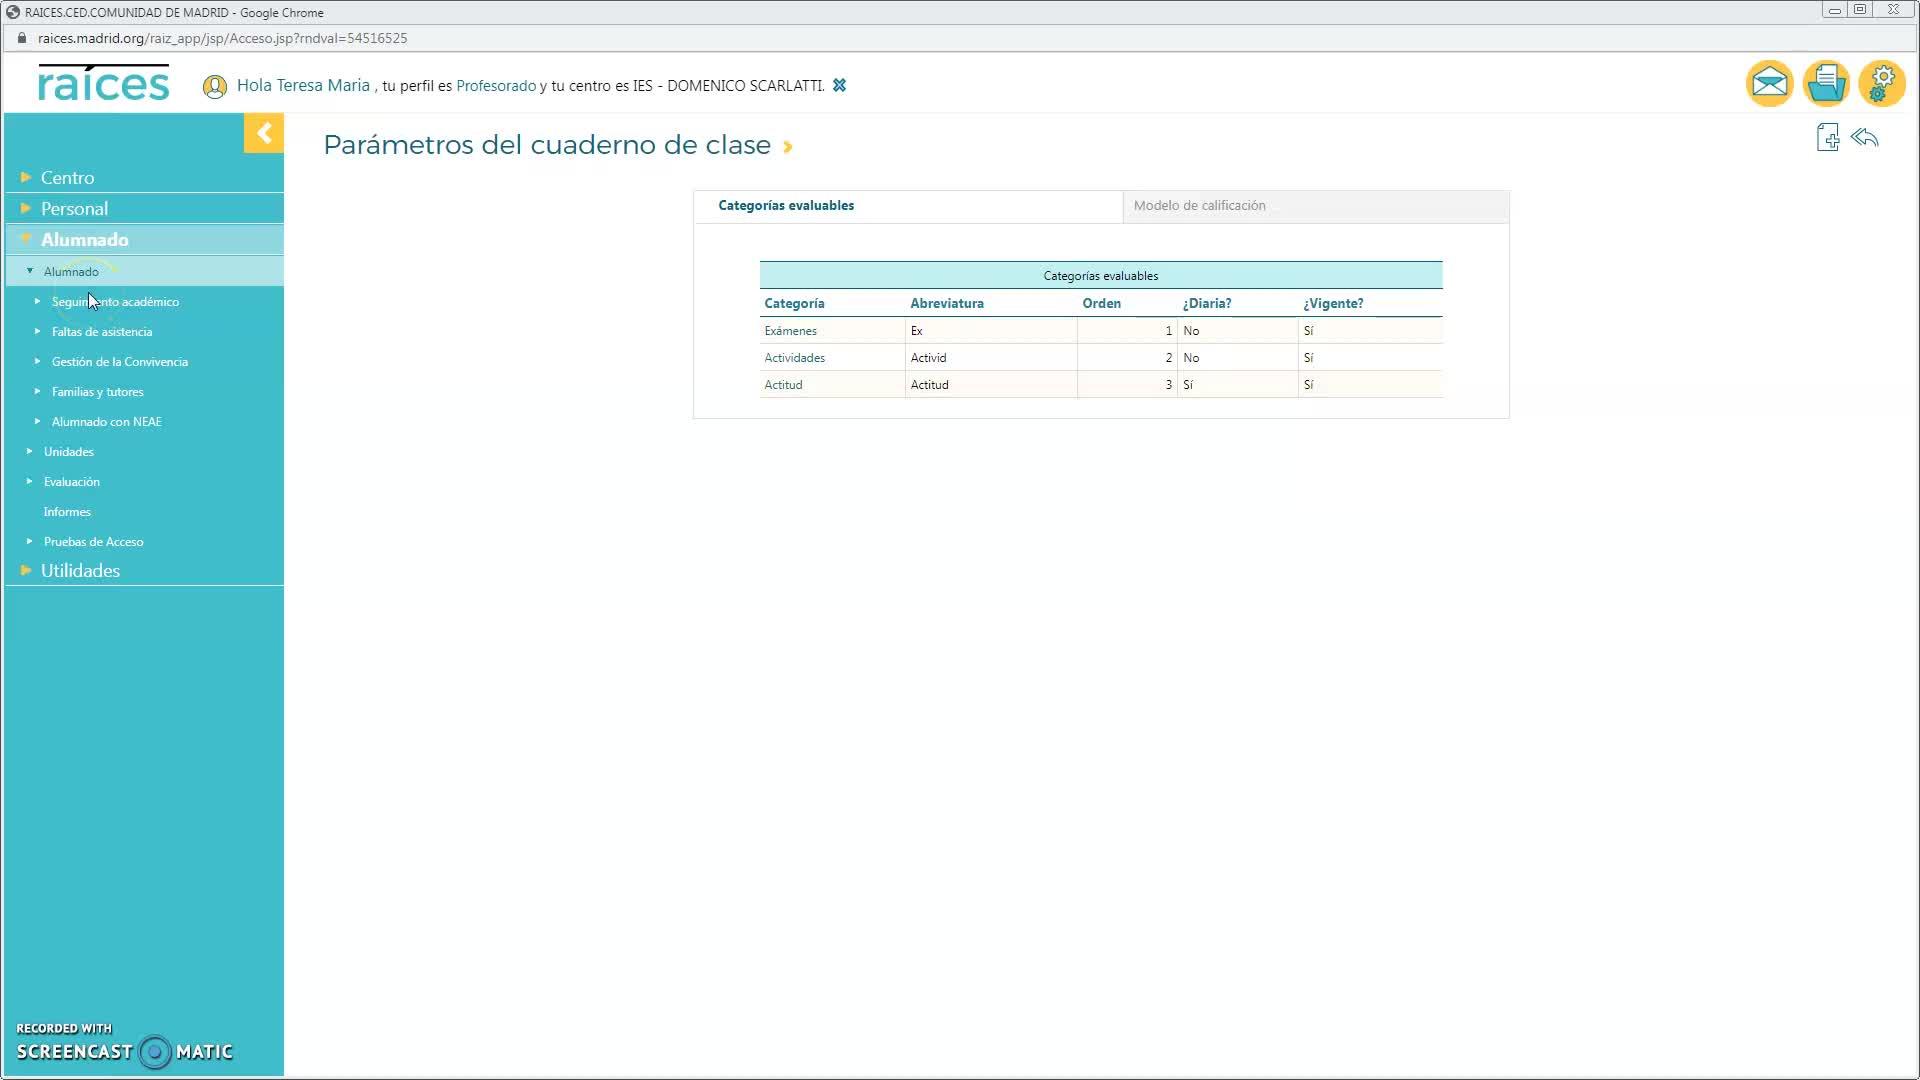Click the add new category icon
The height and width of the screenshot is (1080, 1920).
[x=1827, y=138]
